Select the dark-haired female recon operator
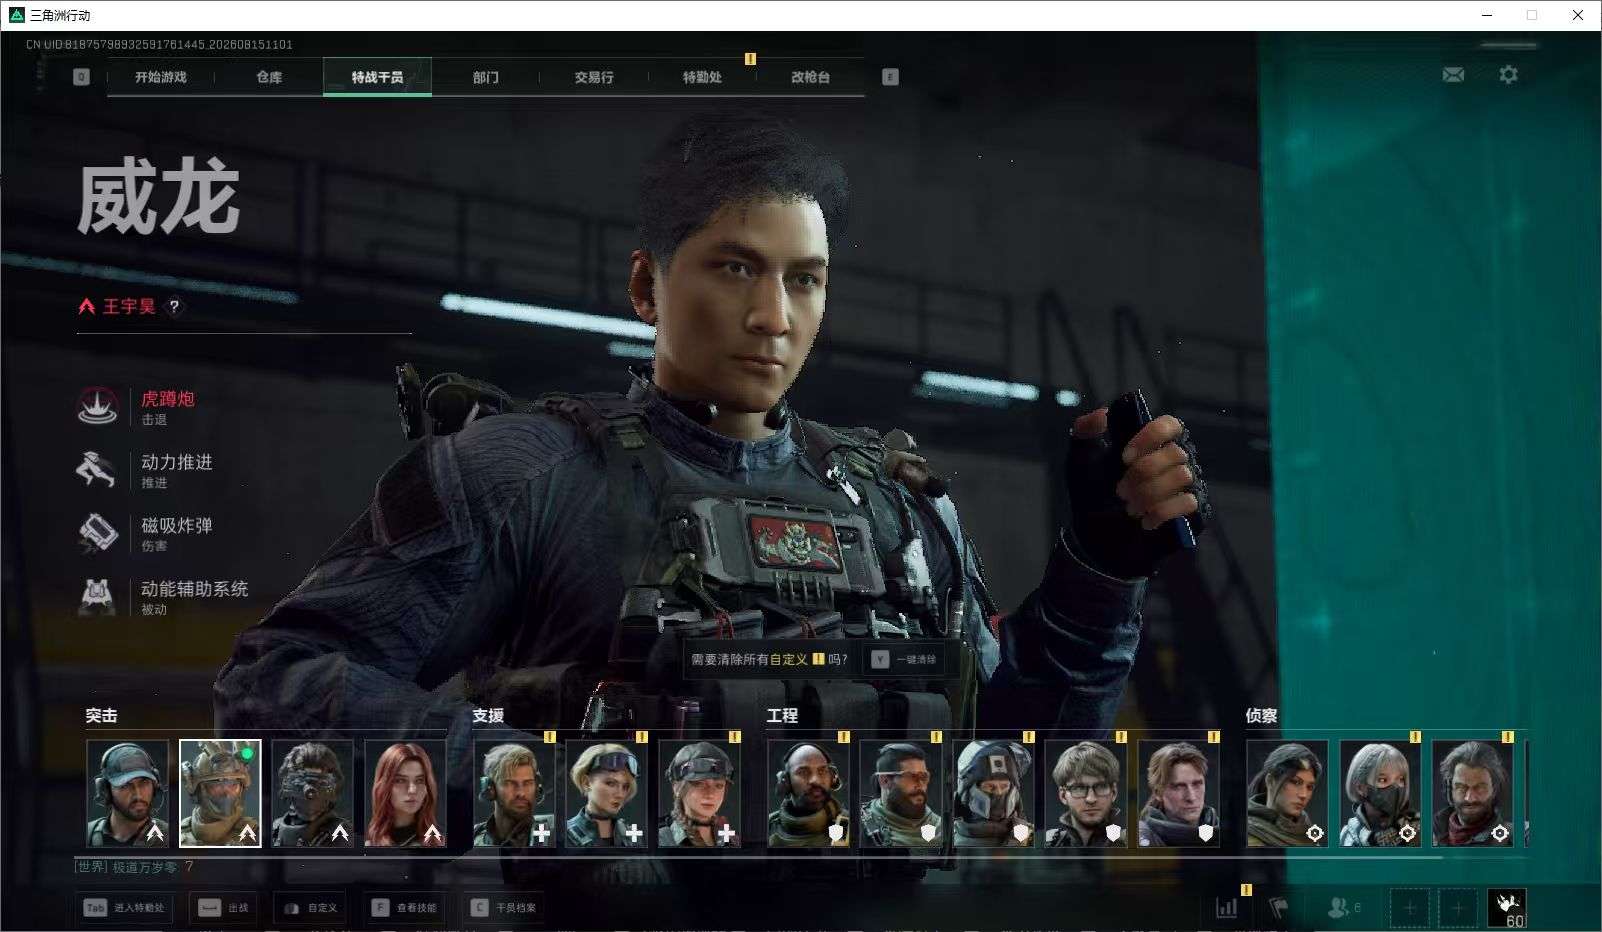 click(x=1287, y=793)
